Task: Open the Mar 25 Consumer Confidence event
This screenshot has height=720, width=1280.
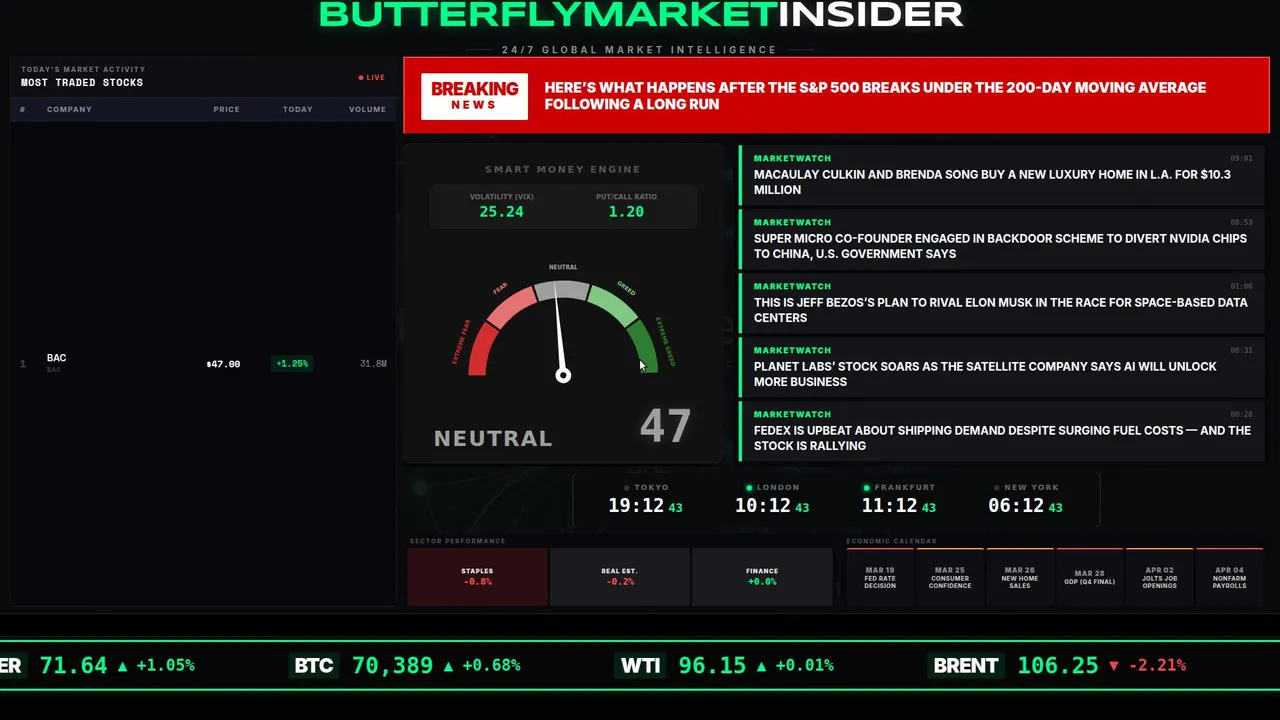Action: (x=950, y=577)
